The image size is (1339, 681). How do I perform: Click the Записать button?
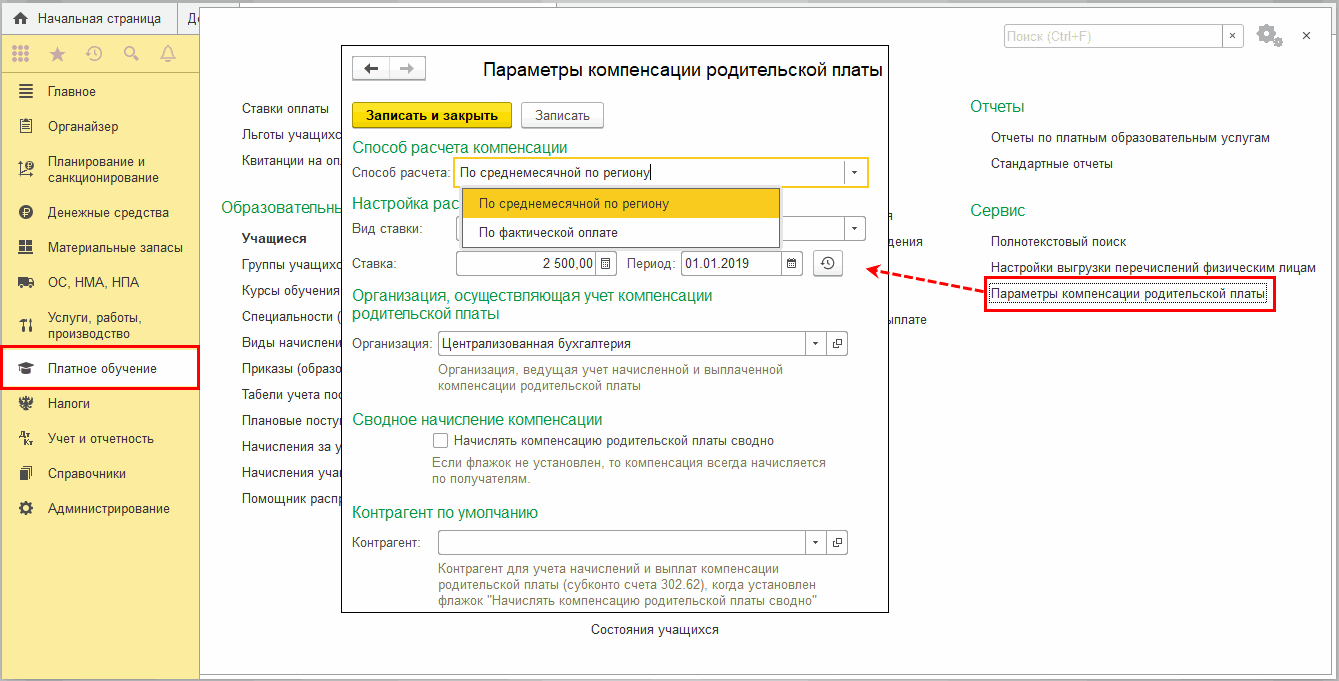[562, 115]
